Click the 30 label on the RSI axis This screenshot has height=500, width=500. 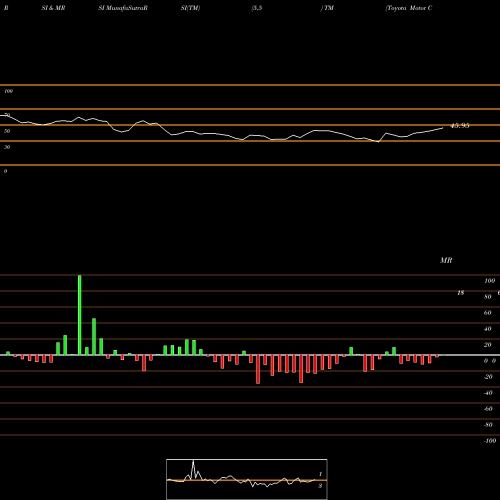(7, 147)
